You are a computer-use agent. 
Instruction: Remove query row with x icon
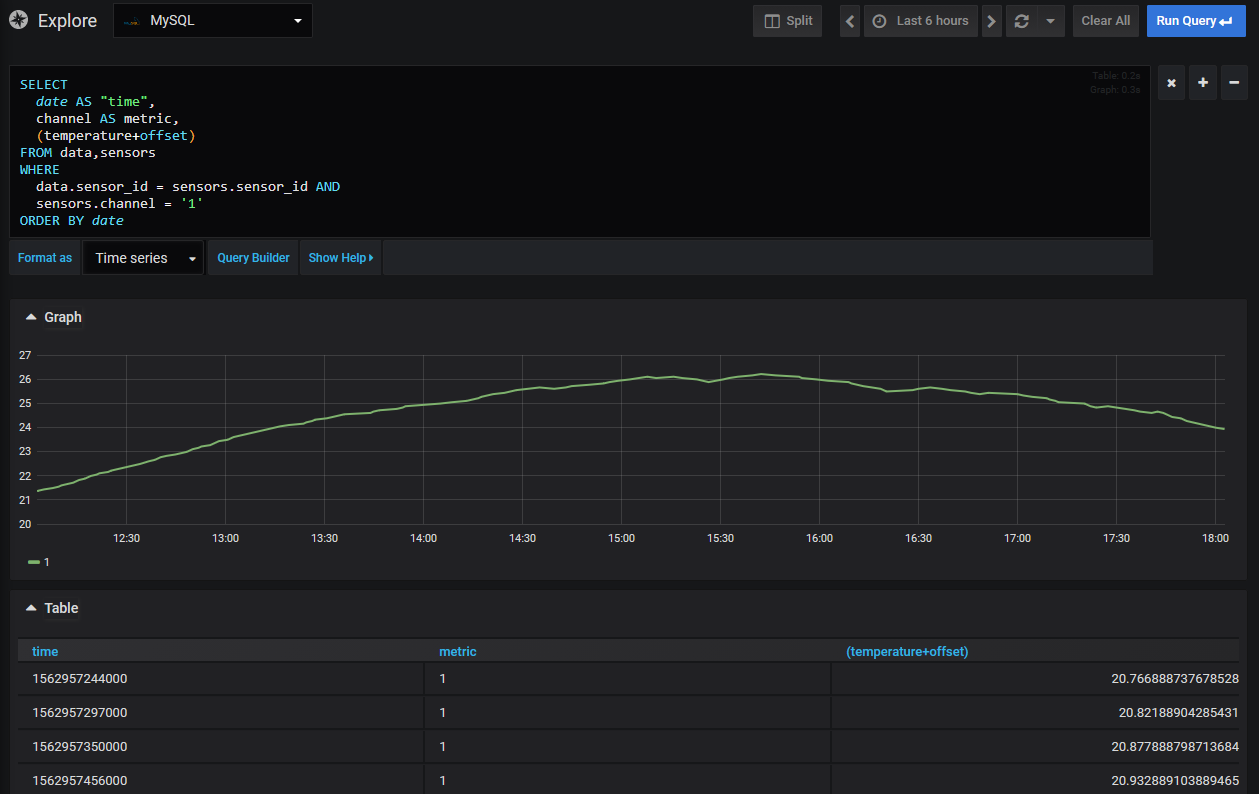(1171, 83)
